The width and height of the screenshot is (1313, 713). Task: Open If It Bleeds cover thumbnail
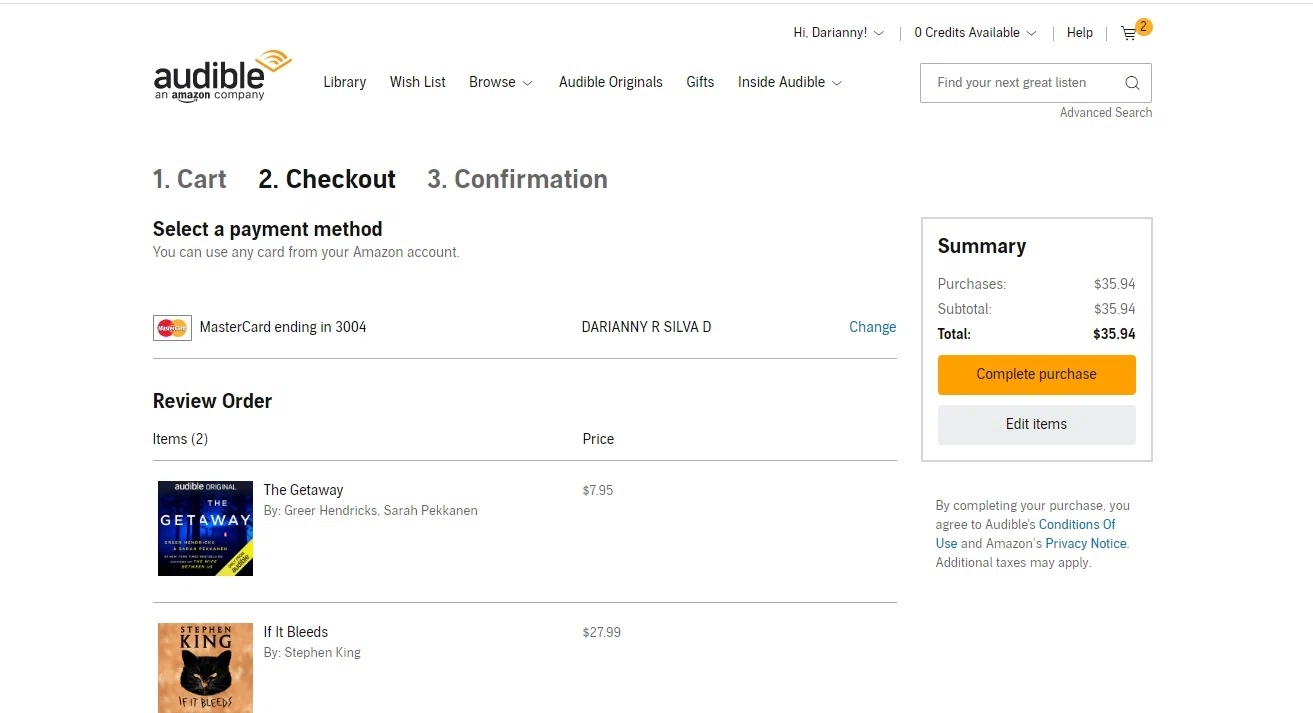click(x=205, y=667)
